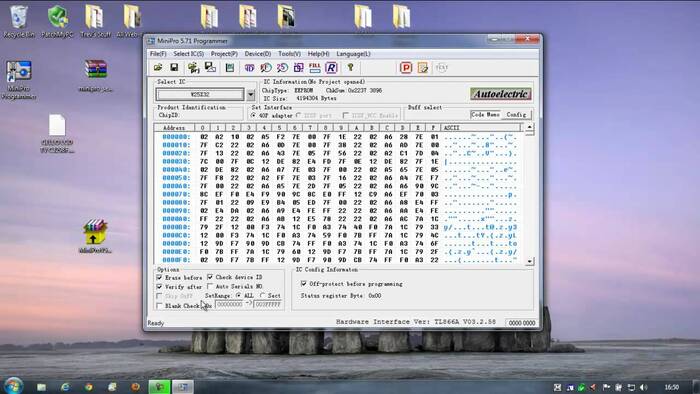Open the Select IC(S) menu

(x=188, y=54)
